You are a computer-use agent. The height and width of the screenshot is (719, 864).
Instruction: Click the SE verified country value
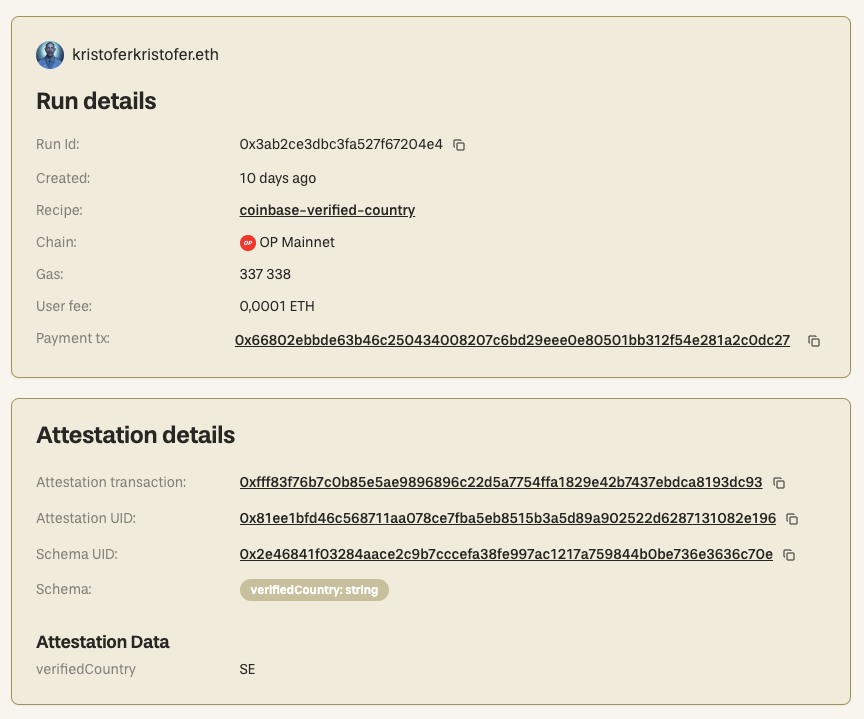click(x=247, y=669)
